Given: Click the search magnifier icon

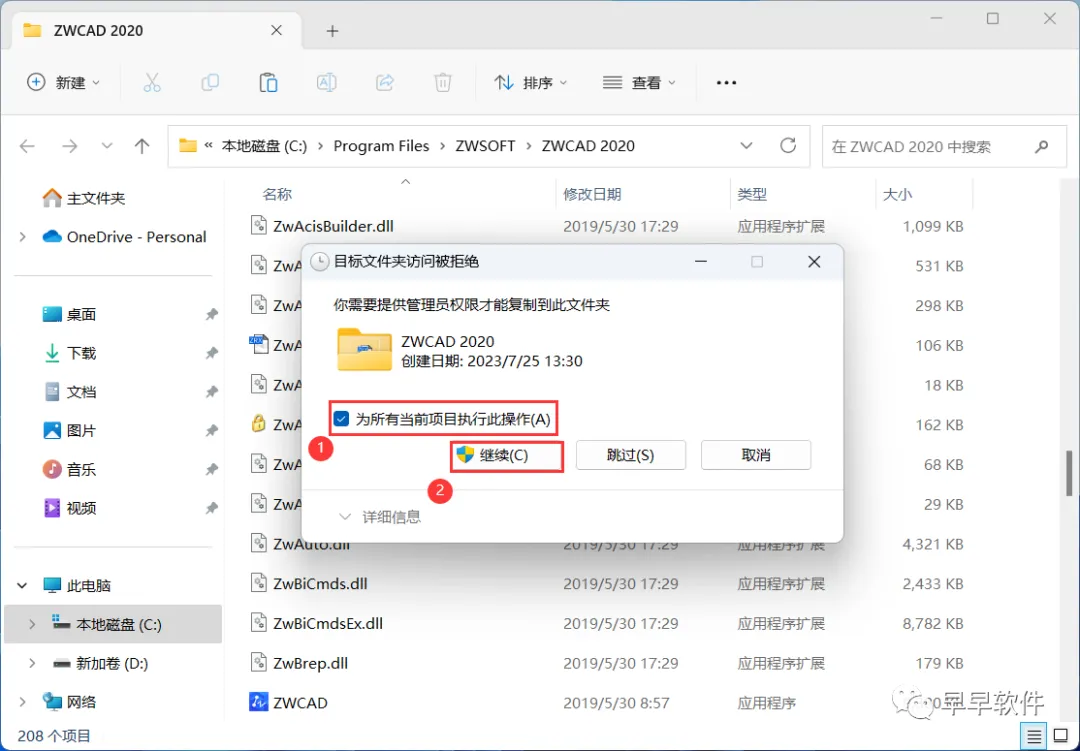Looking at the screenshot, I should click(x=1041, y=146).
